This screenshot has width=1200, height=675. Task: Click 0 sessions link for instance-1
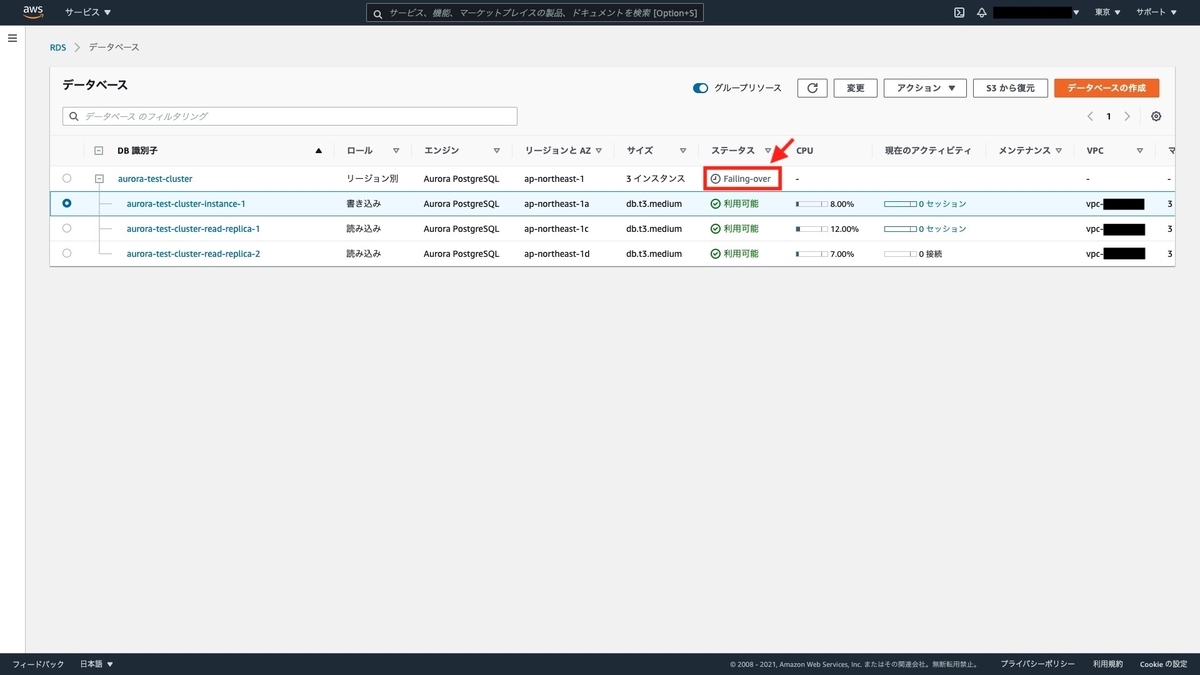943,204
